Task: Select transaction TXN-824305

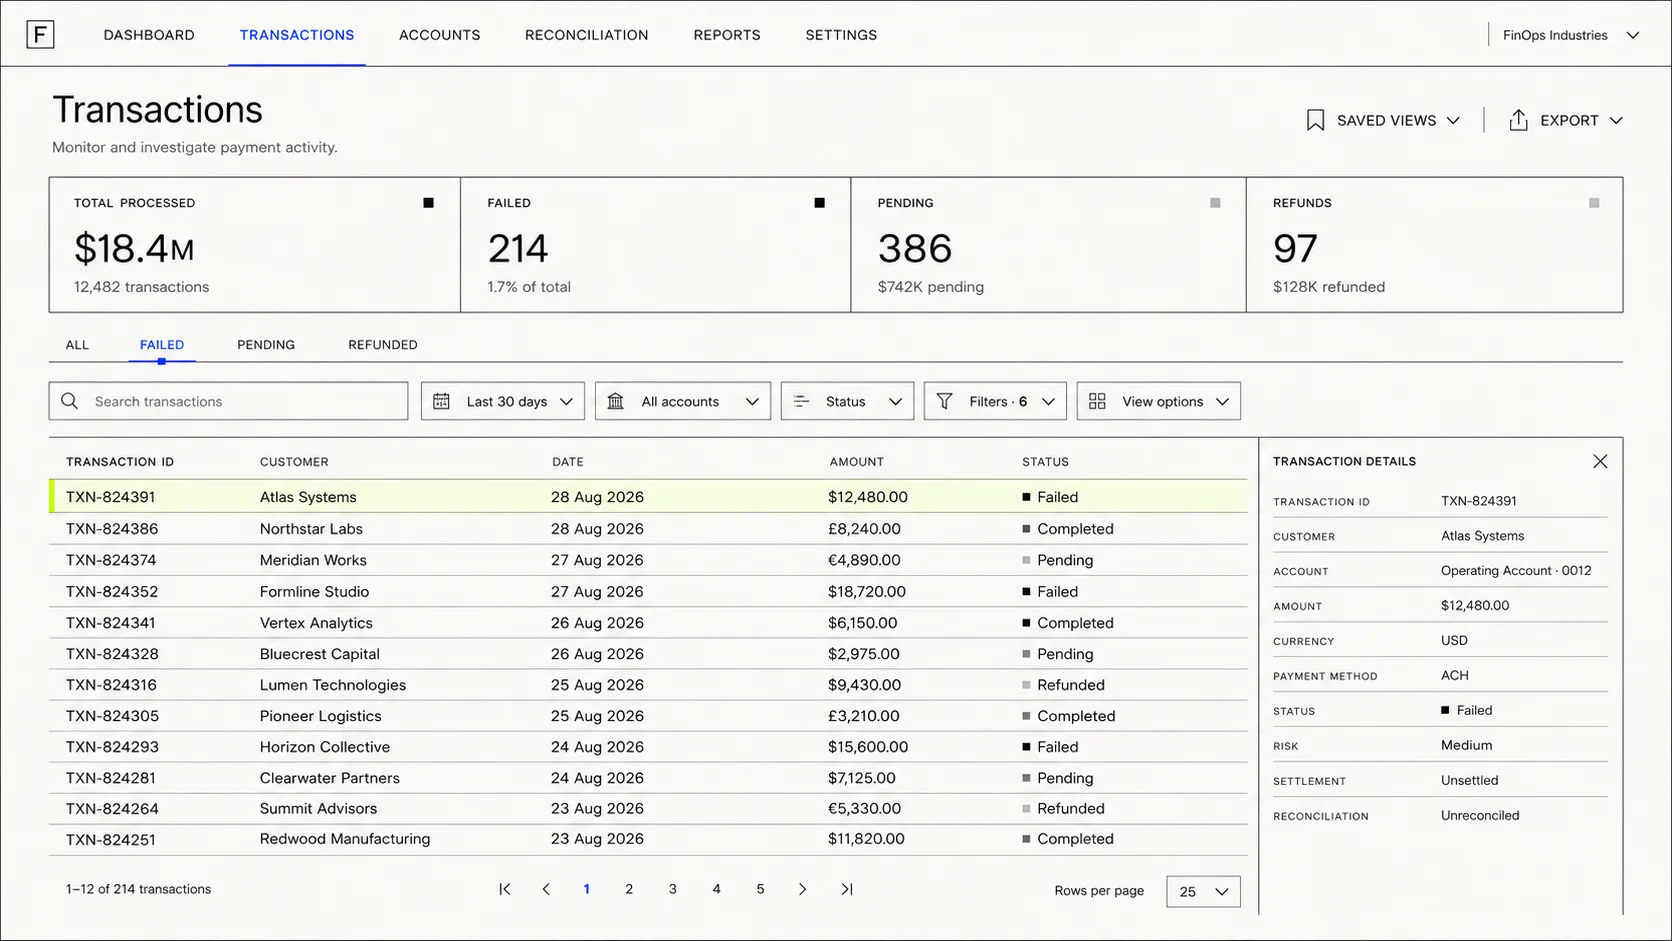Action: 112,716
